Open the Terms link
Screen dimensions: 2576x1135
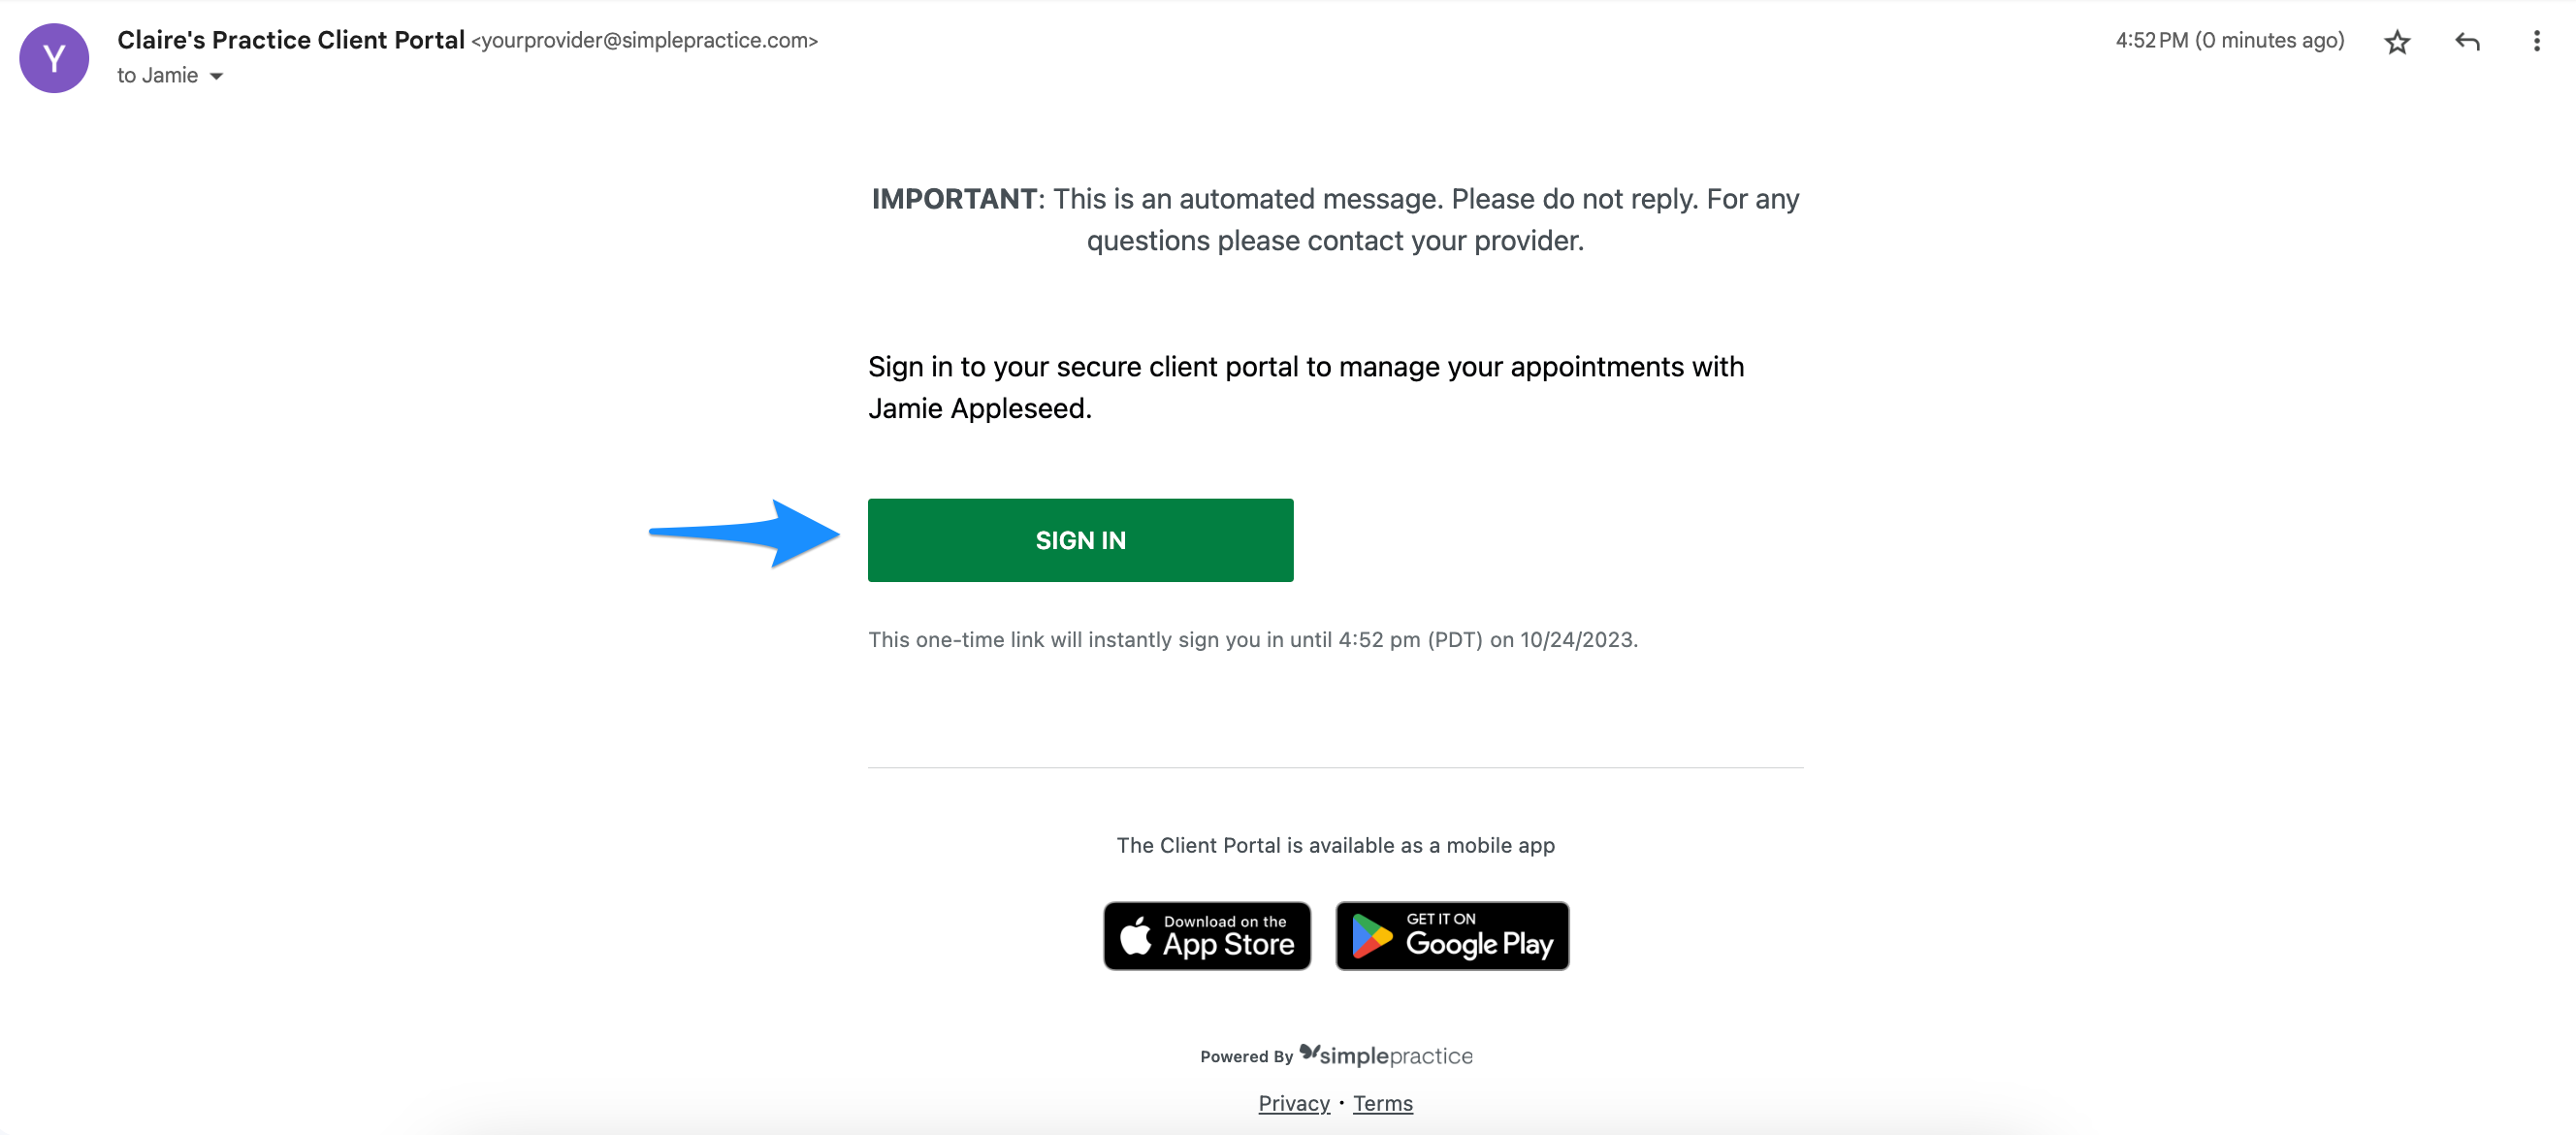pyautogui.click(x=1383, y=1102)
